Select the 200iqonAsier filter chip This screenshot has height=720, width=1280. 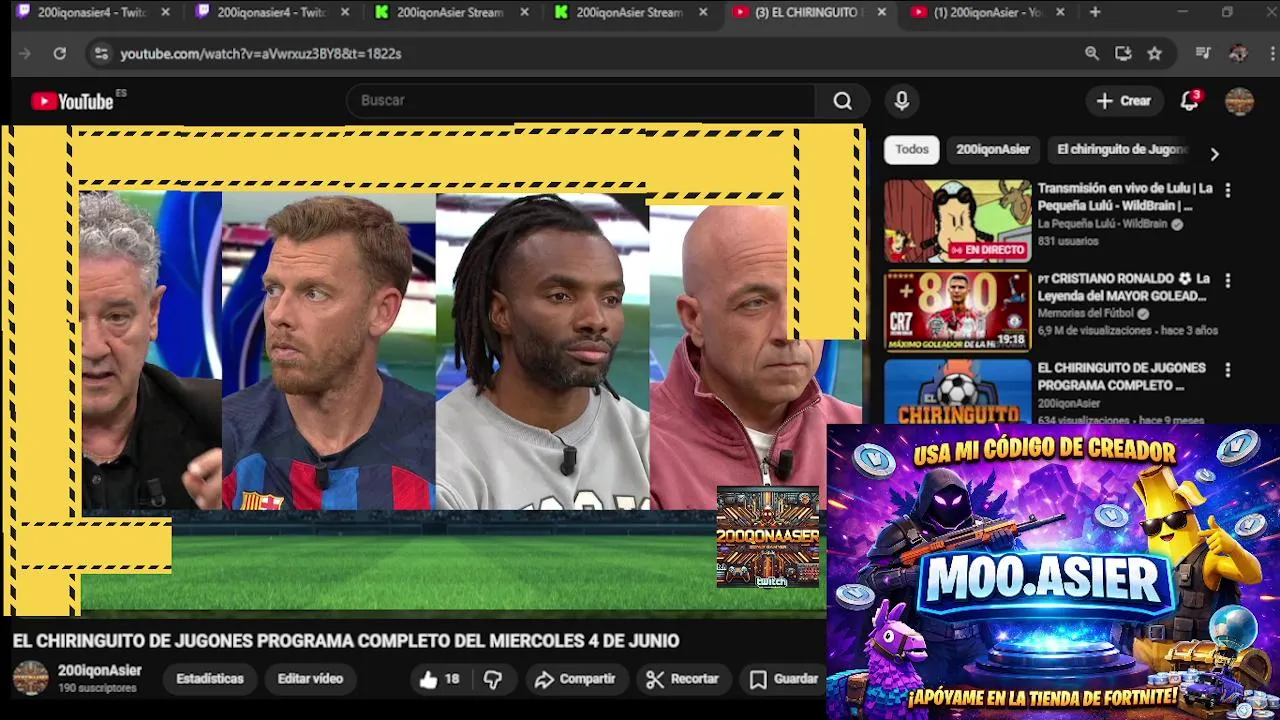pos(993,150)
